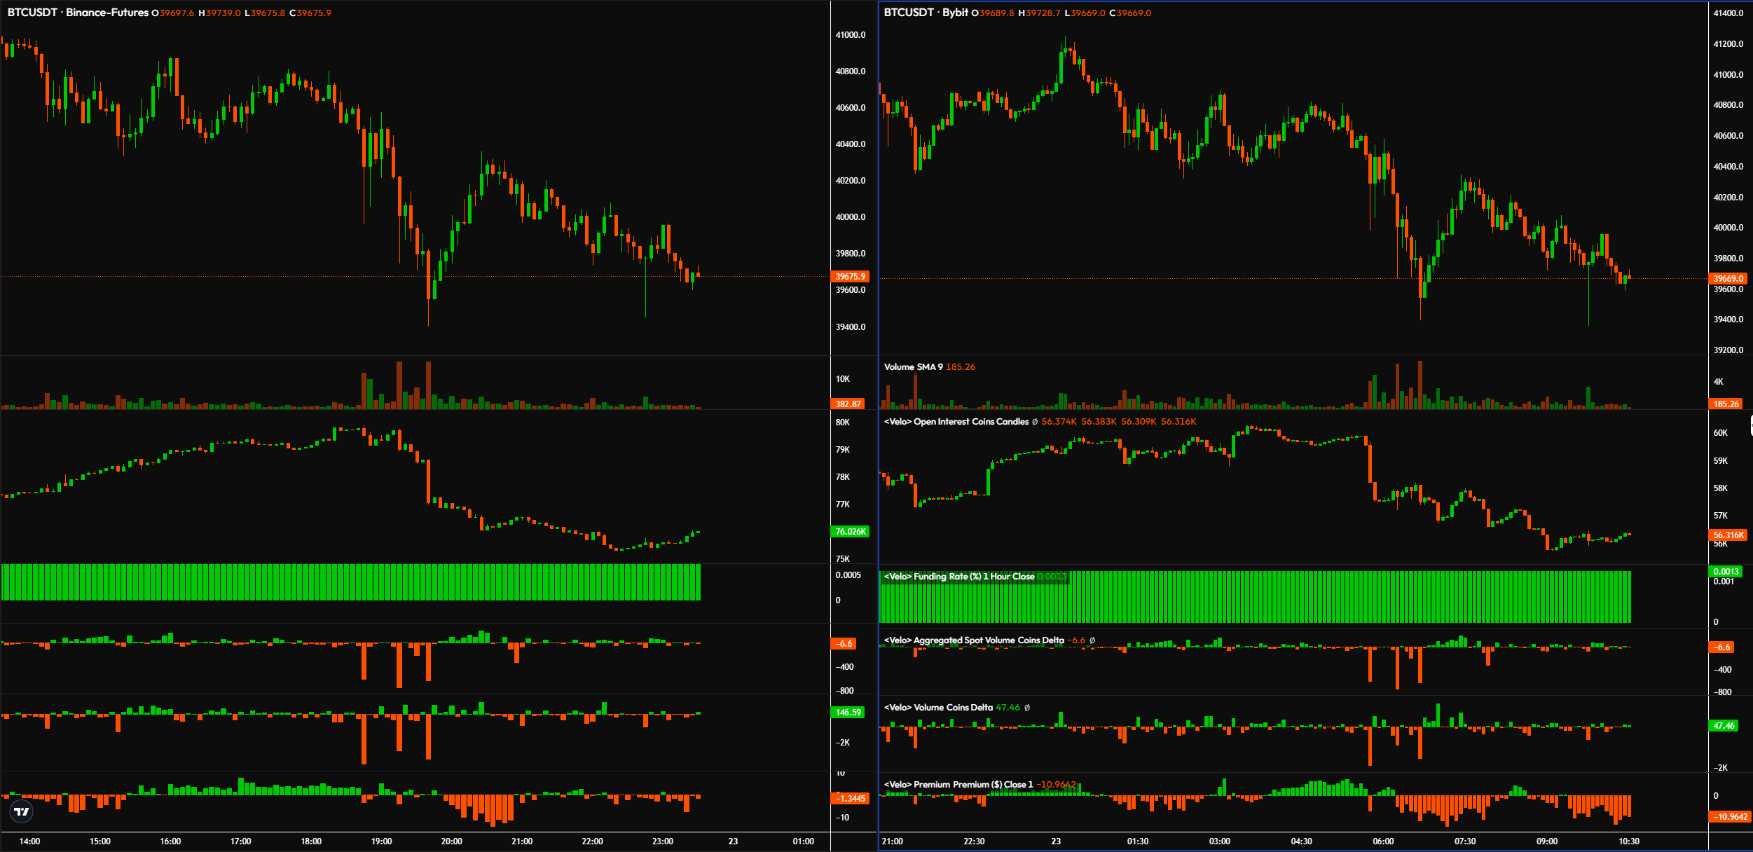Screen dimensions: 1753x852
Task: Click the 56.316K open interest label on Bybit
Action: coord(1728,535)
